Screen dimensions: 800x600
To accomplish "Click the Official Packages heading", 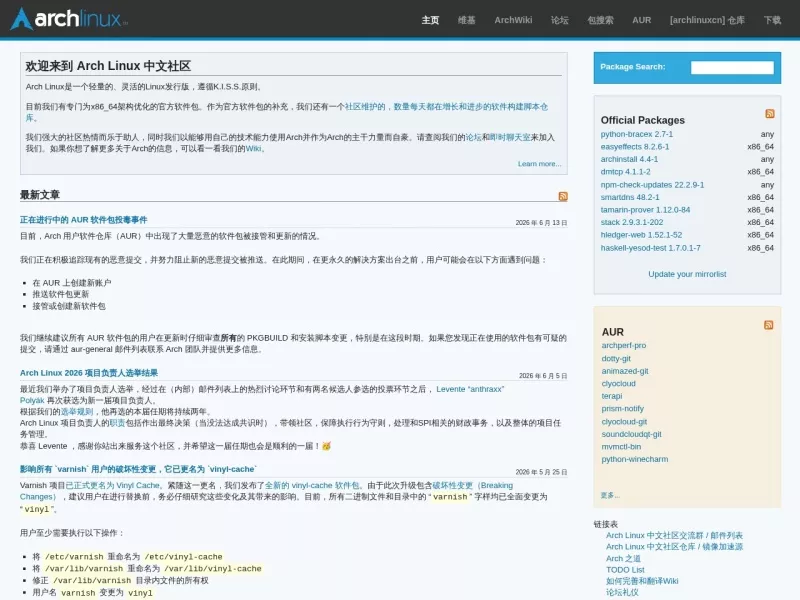I will (642, 120).
